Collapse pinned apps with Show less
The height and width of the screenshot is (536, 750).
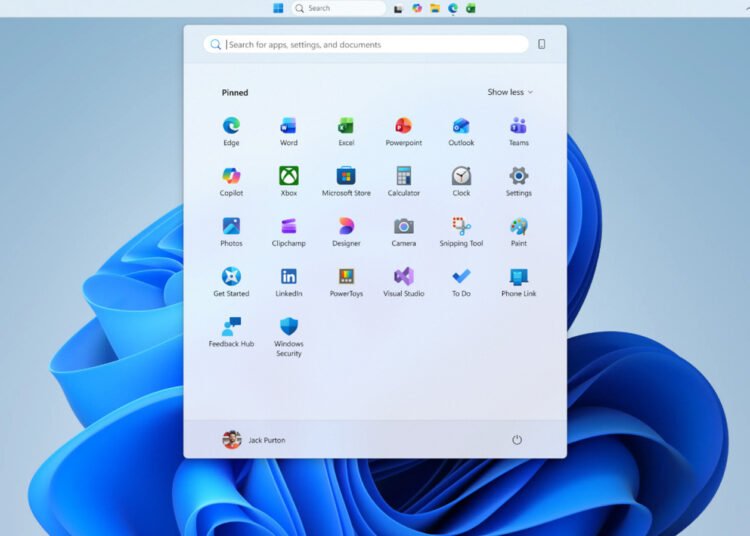click(x=510, y=92)
